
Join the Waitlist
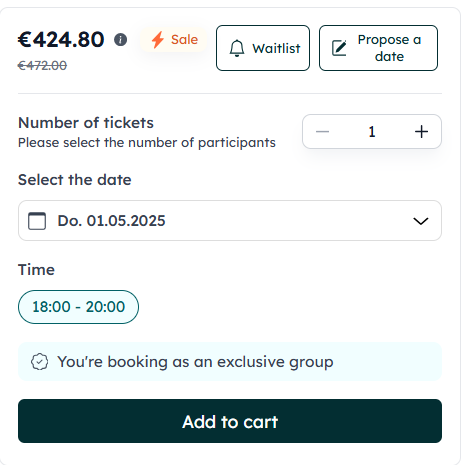[263, 48]
